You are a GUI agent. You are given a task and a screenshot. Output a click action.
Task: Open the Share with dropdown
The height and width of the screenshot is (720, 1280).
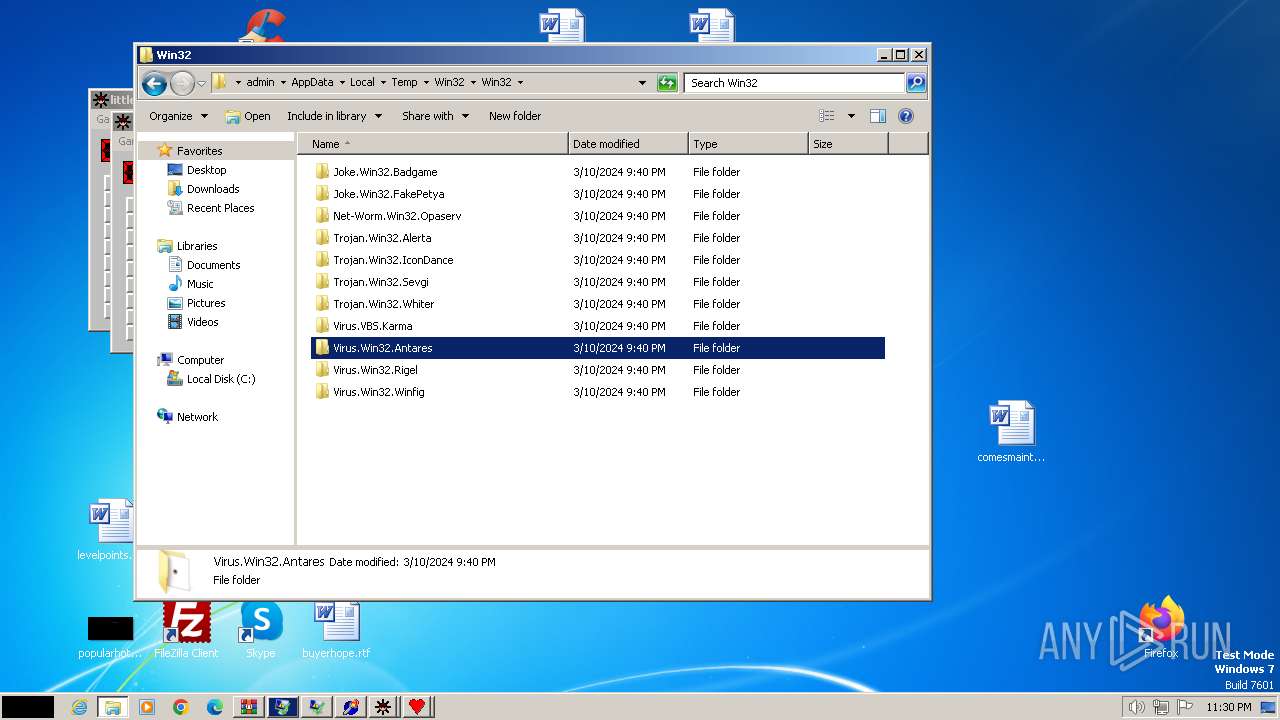pos(435,116)
